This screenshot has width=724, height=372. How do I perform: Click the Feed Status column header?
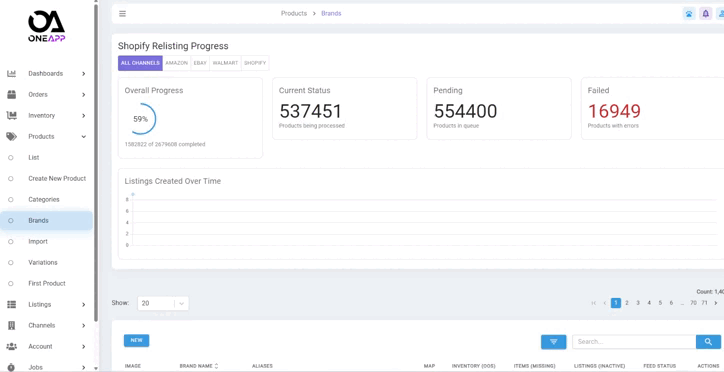click(x=660, y=366)
